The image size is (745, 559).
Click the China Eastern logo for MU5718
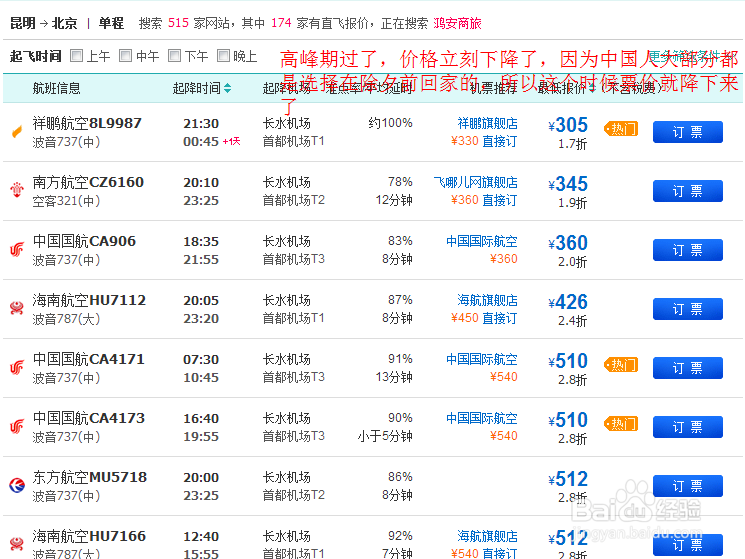pos(17,485)
